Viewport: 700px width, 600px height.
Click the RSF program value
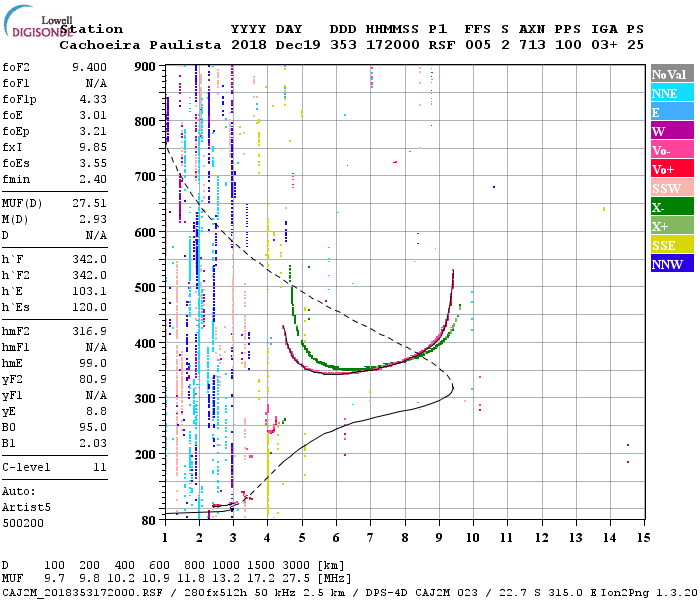[442, 46]
